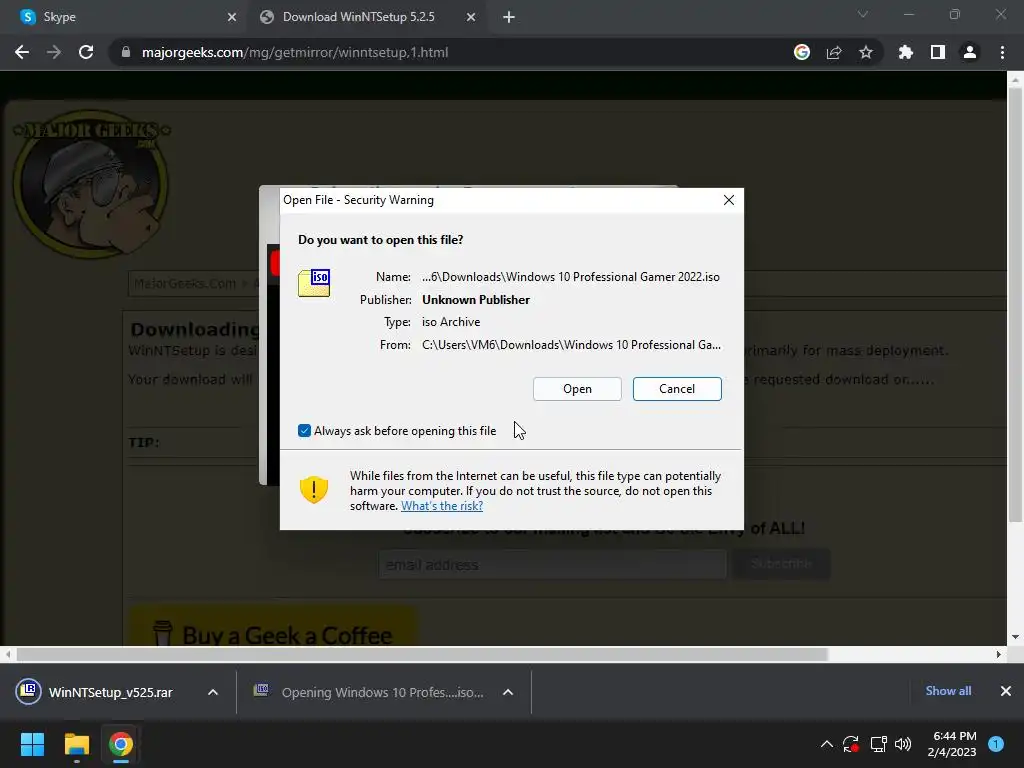The width and height of the screenshot is (1024, 768).
Task: Click the iso file icon in the dialog
Action: click(x=314, y=283)
